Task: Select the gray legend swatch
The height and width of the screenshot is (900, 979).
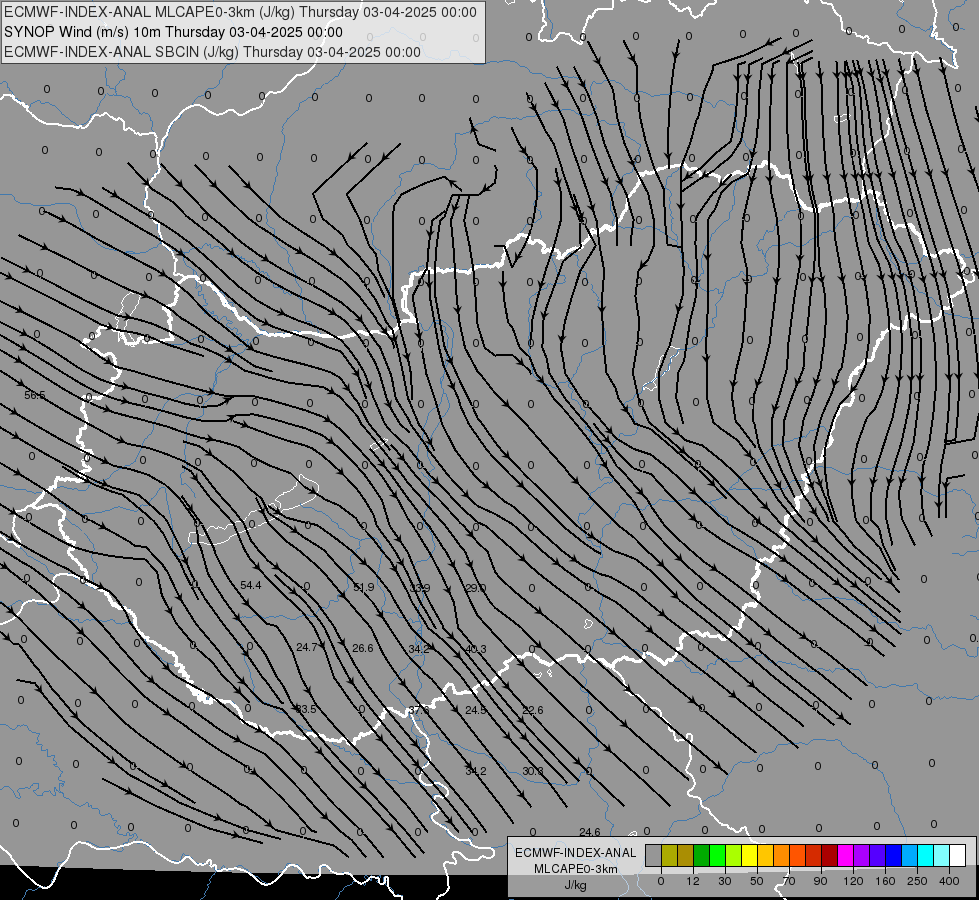Action: [x=654, y=855]
